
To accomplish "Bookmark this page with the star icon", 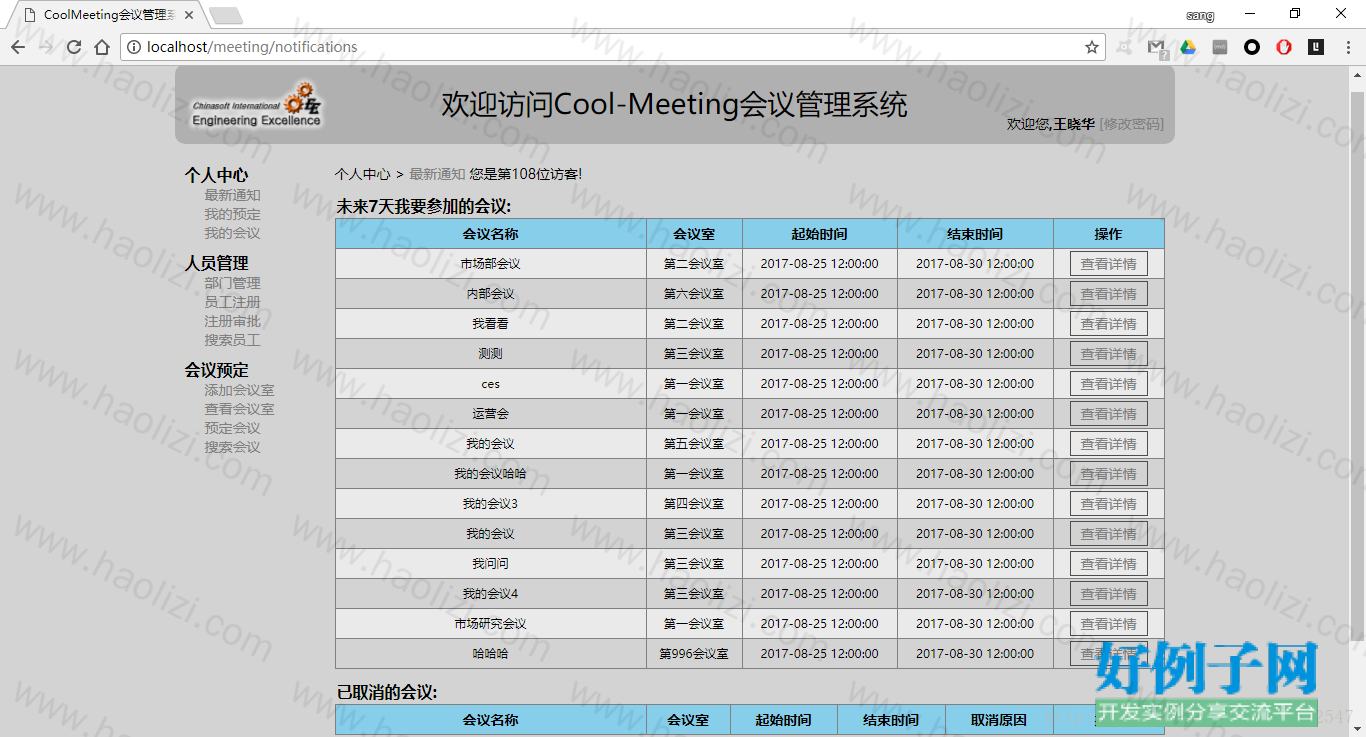I will coord(1092,47).
